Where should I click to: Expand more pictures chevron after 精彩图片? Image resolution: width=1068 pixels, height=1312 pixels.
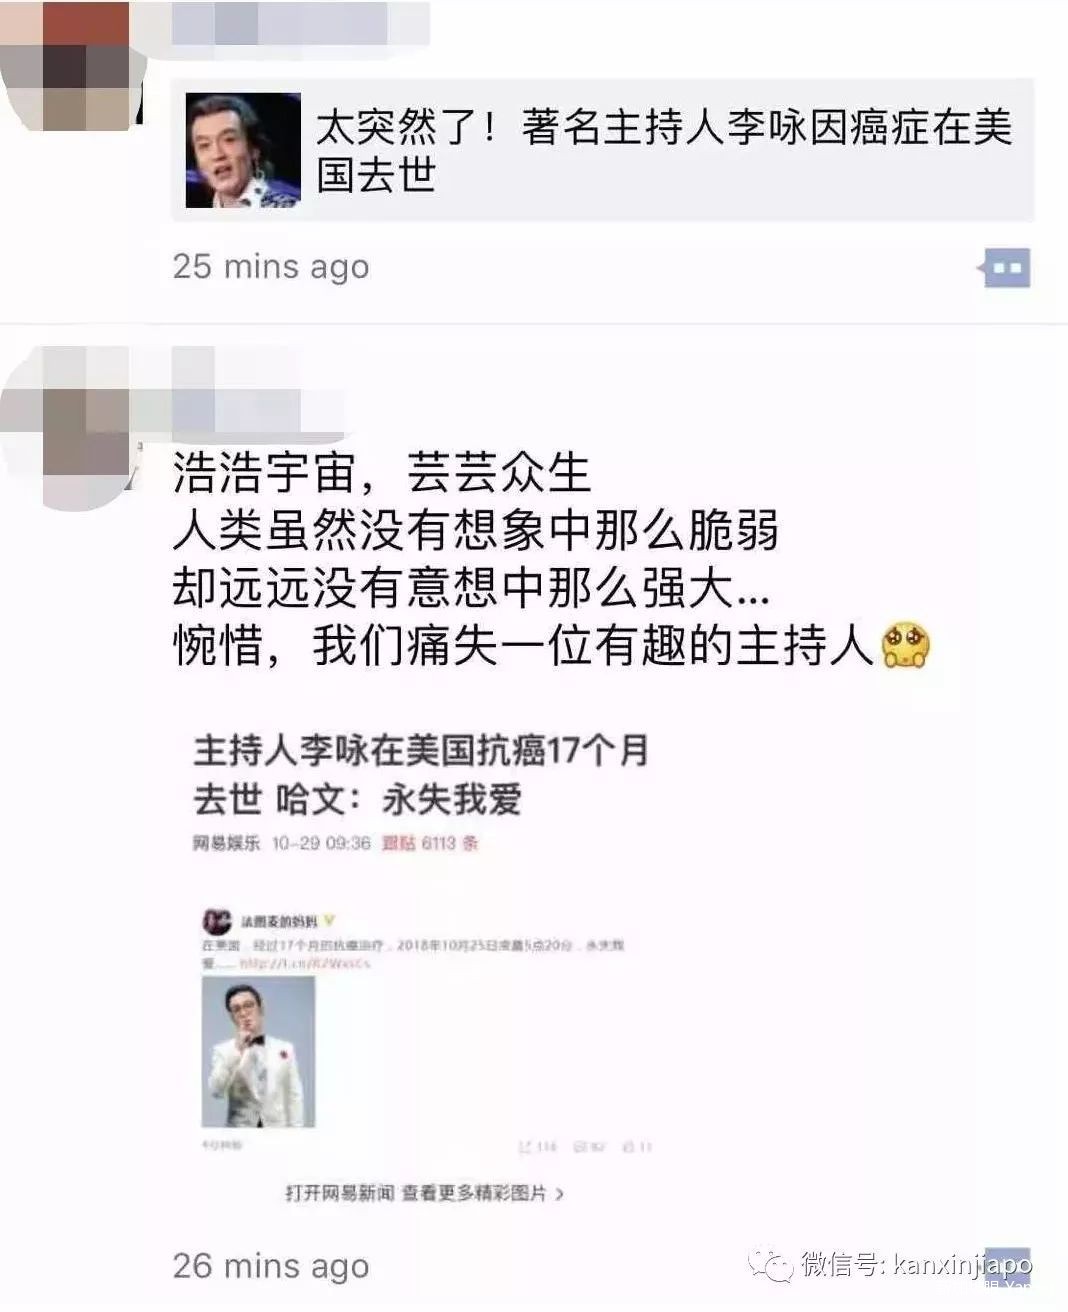tap(559, 1194)
